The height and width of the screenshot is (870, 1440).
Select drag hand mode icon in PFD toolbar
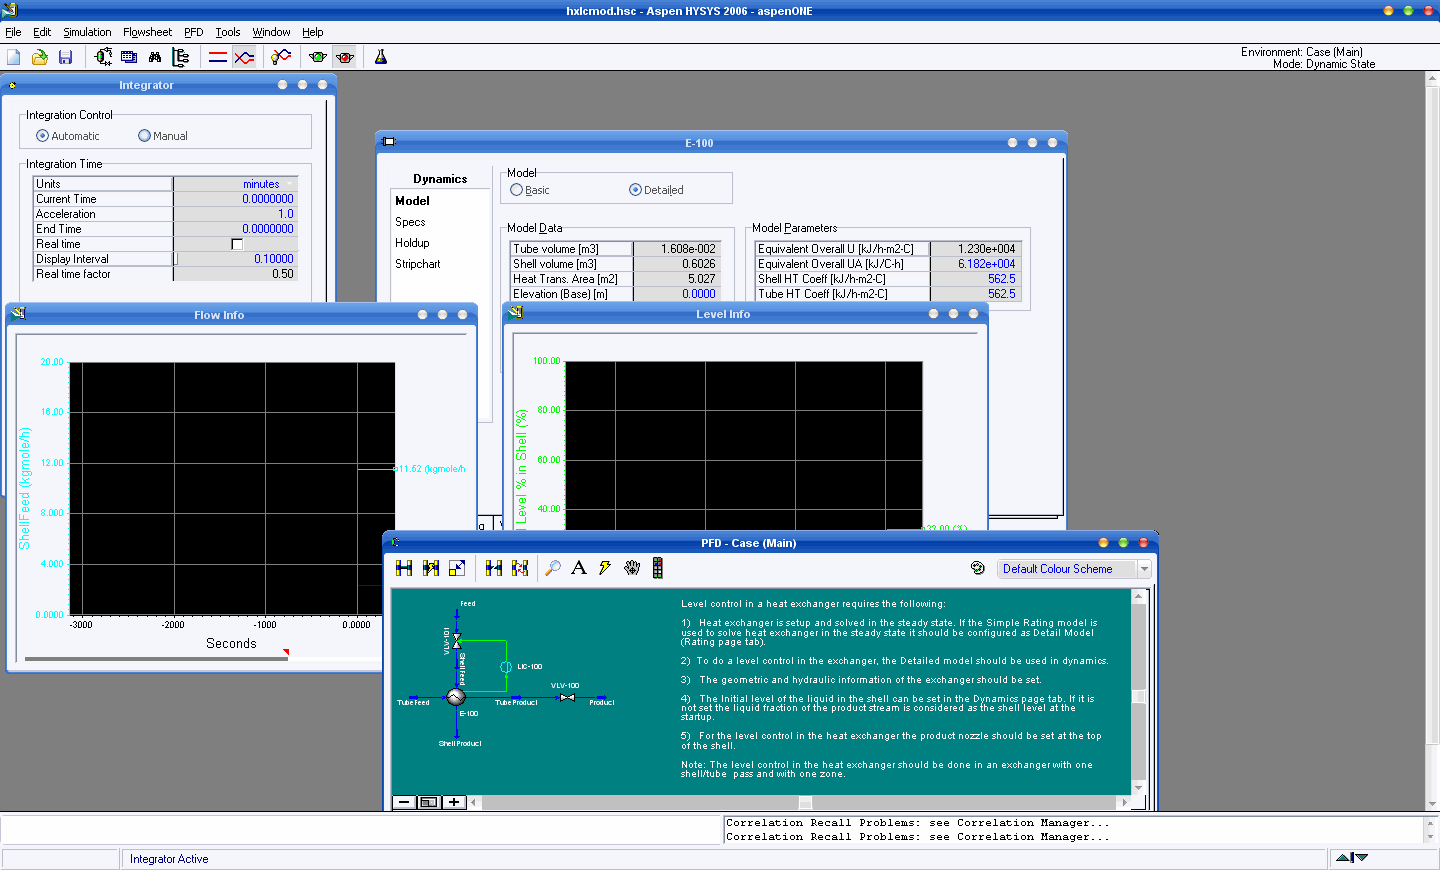tap(632, 568)
